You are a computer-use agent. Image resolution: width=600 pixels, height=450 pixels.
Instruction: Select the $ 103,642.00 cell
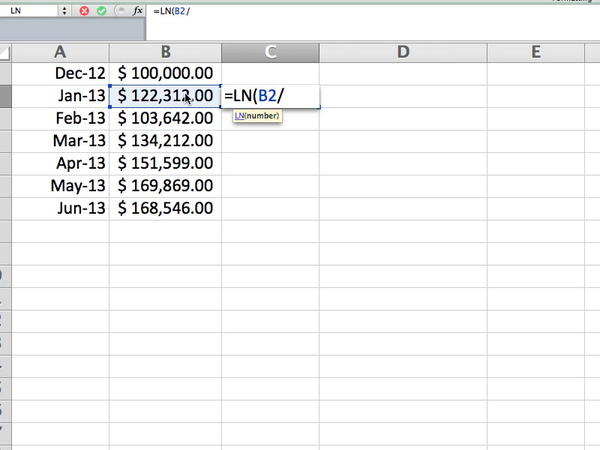tap(165, 119)
